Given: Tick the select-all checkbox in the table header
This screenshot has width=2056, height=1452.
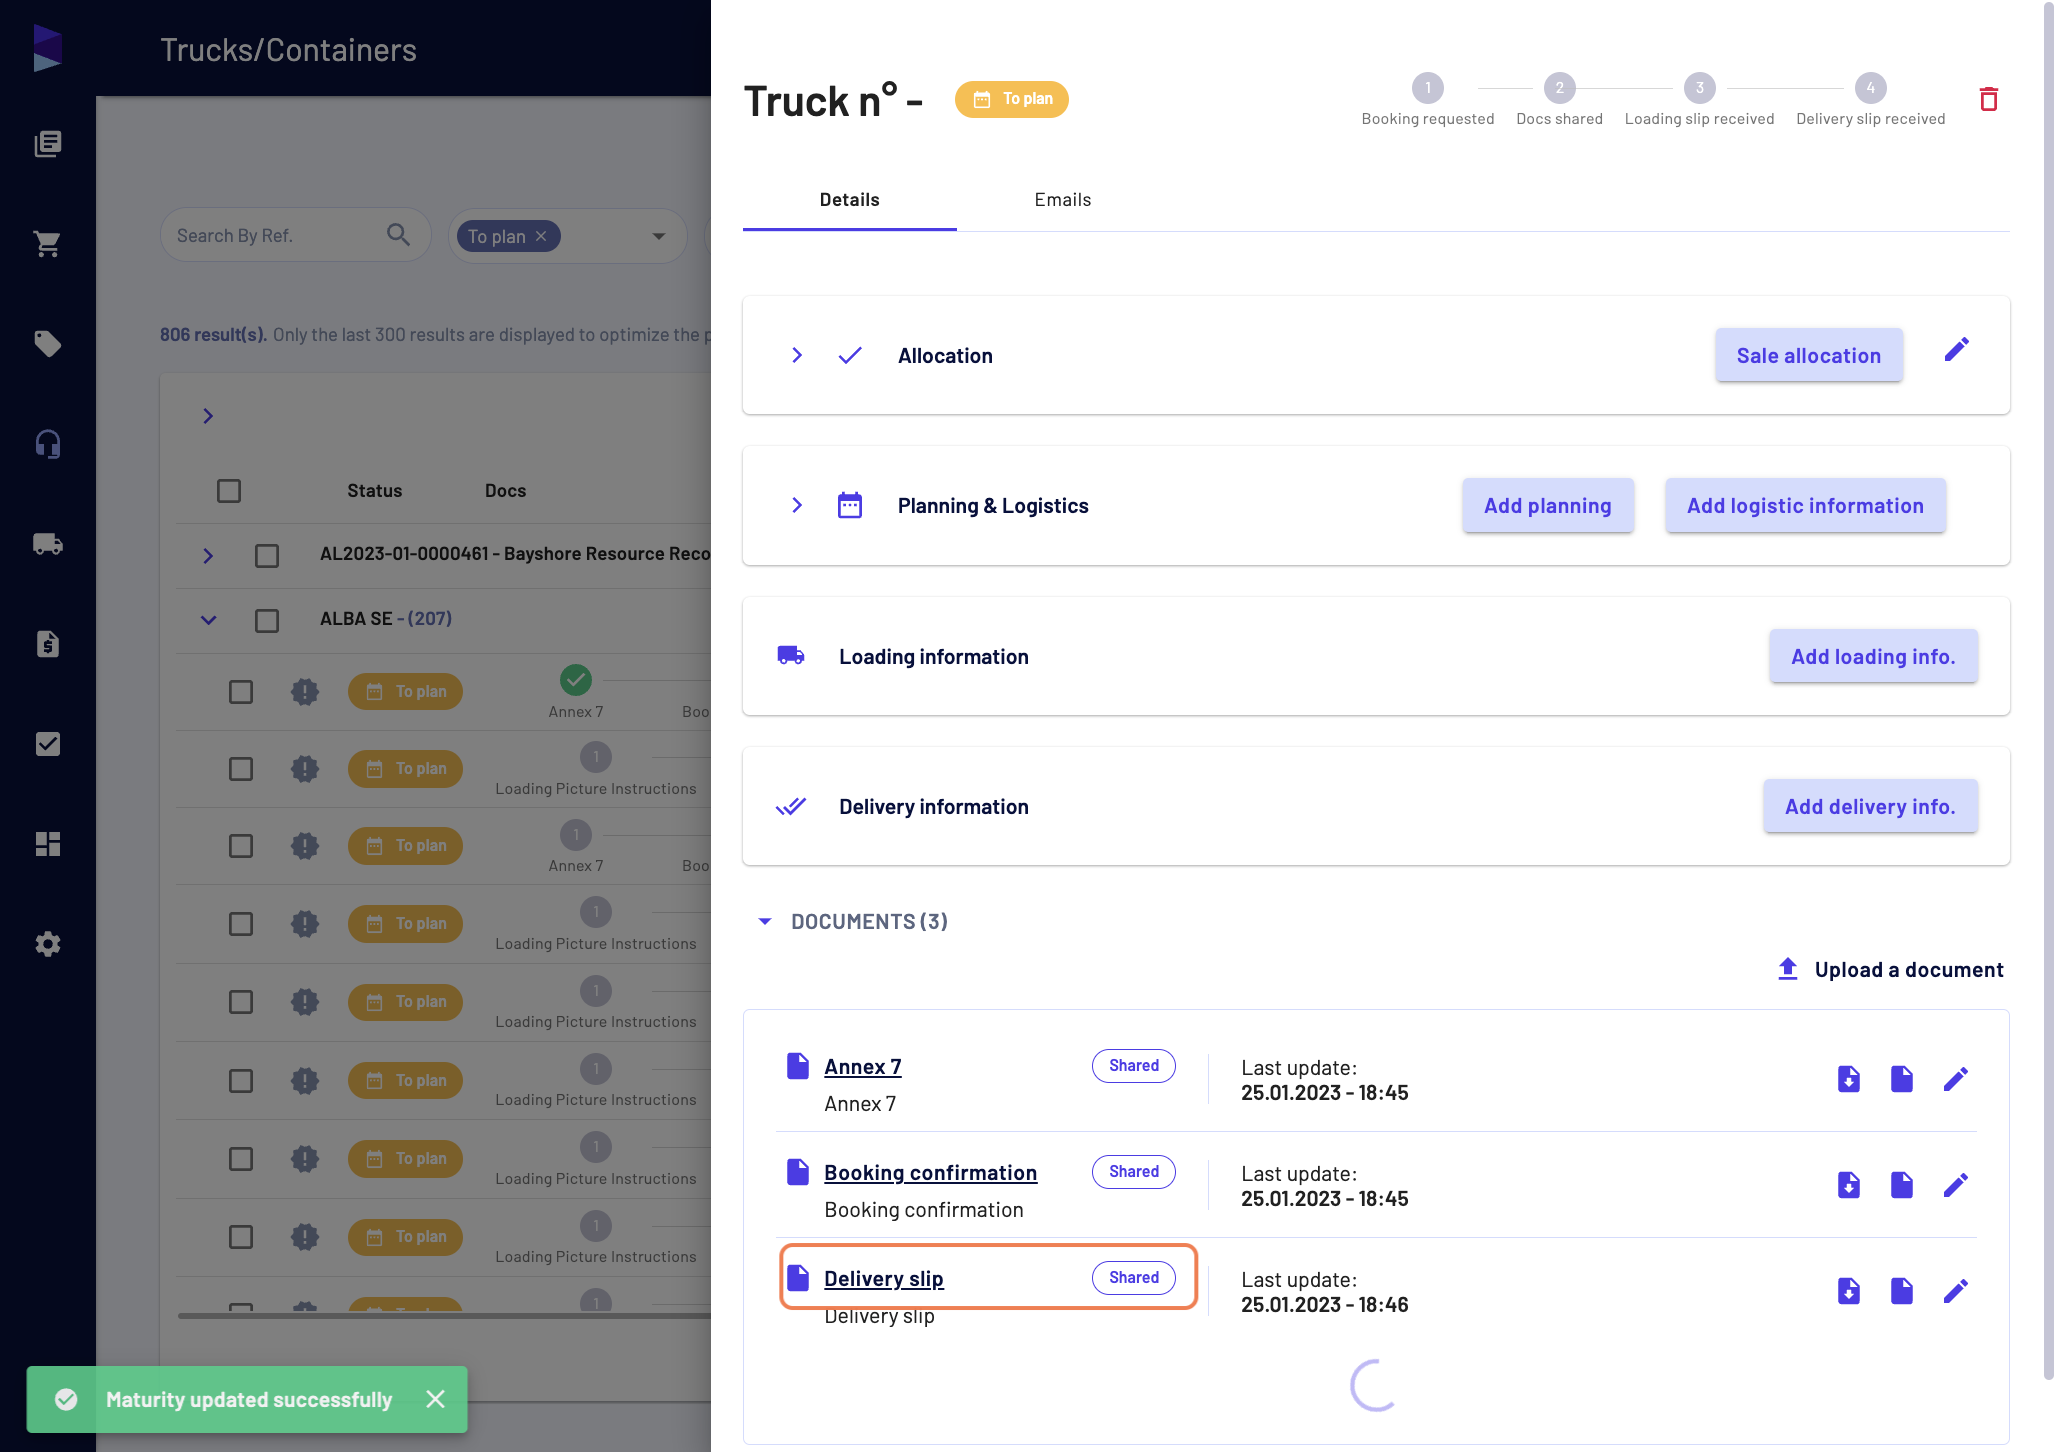Looking at the screenshot, I should (x=229, y=491).
